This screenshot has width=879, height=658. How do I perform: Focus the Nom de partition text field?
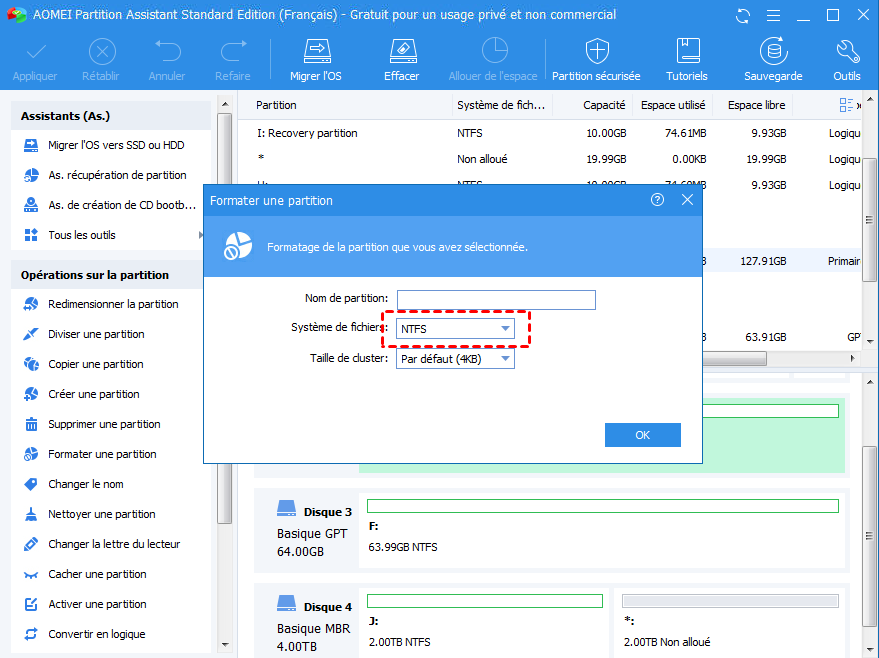[496, 300]
